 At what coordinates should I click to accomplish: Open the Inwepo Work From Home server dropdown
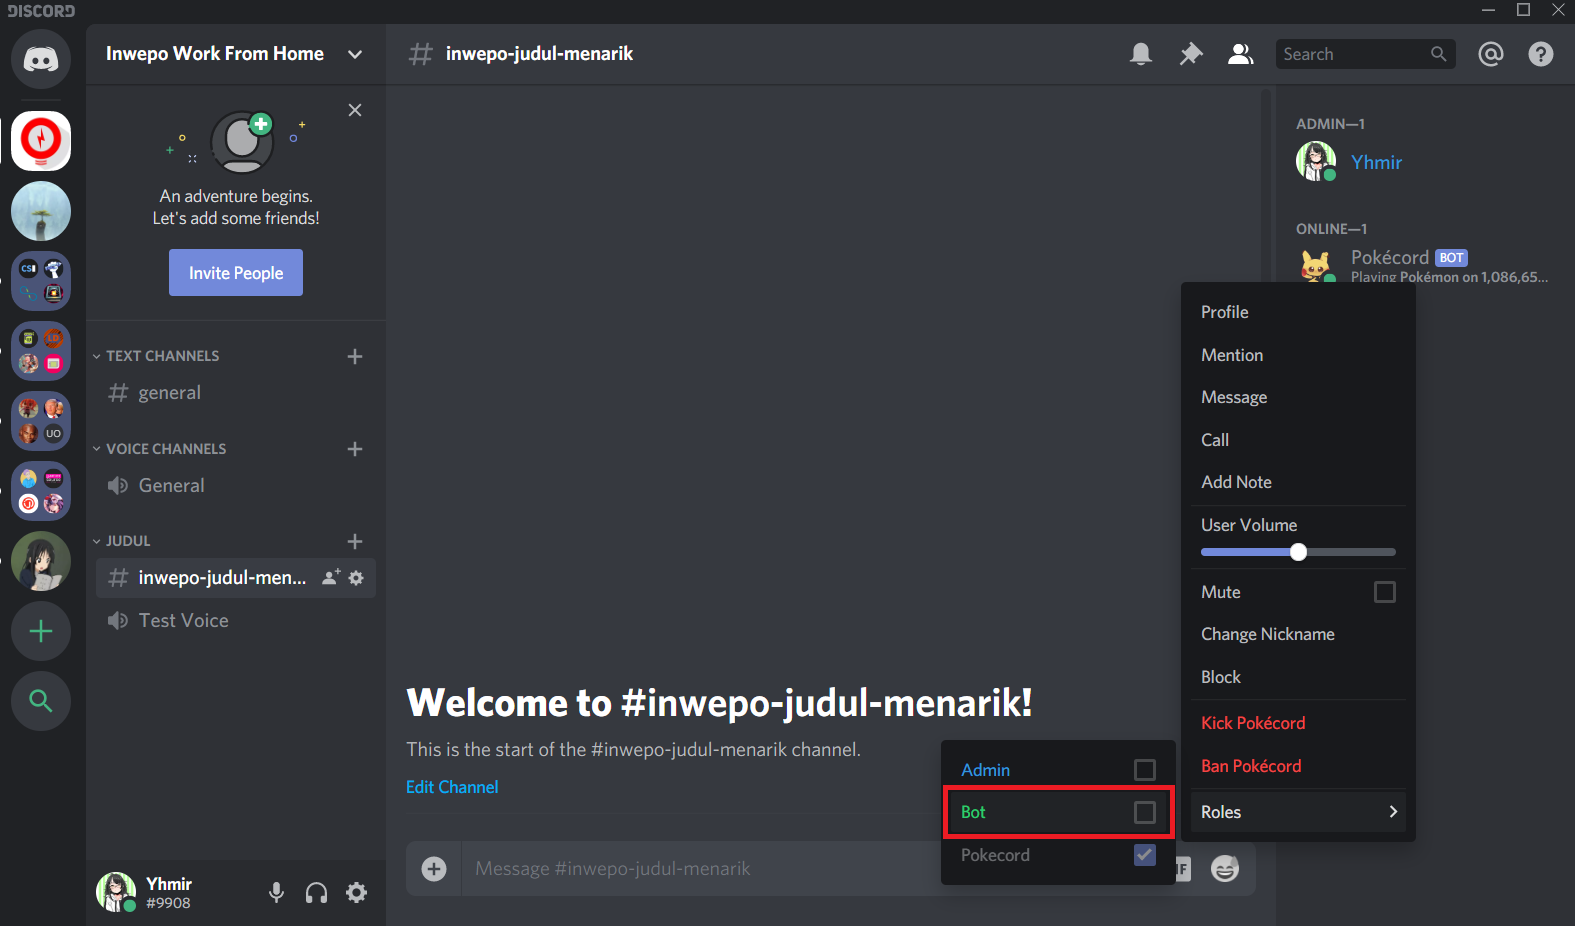[355, 54]
